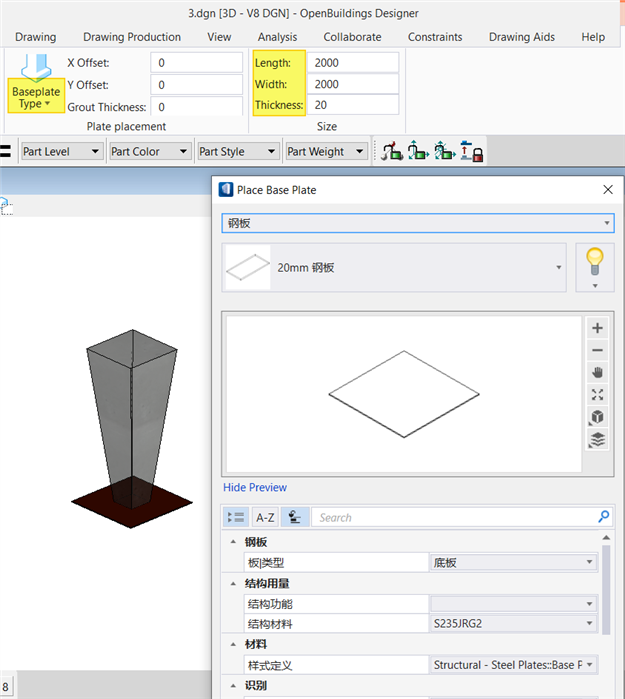Click the Hide Preview link
Viewport: 625px width, 699px height.
click(x=255, y=487)
